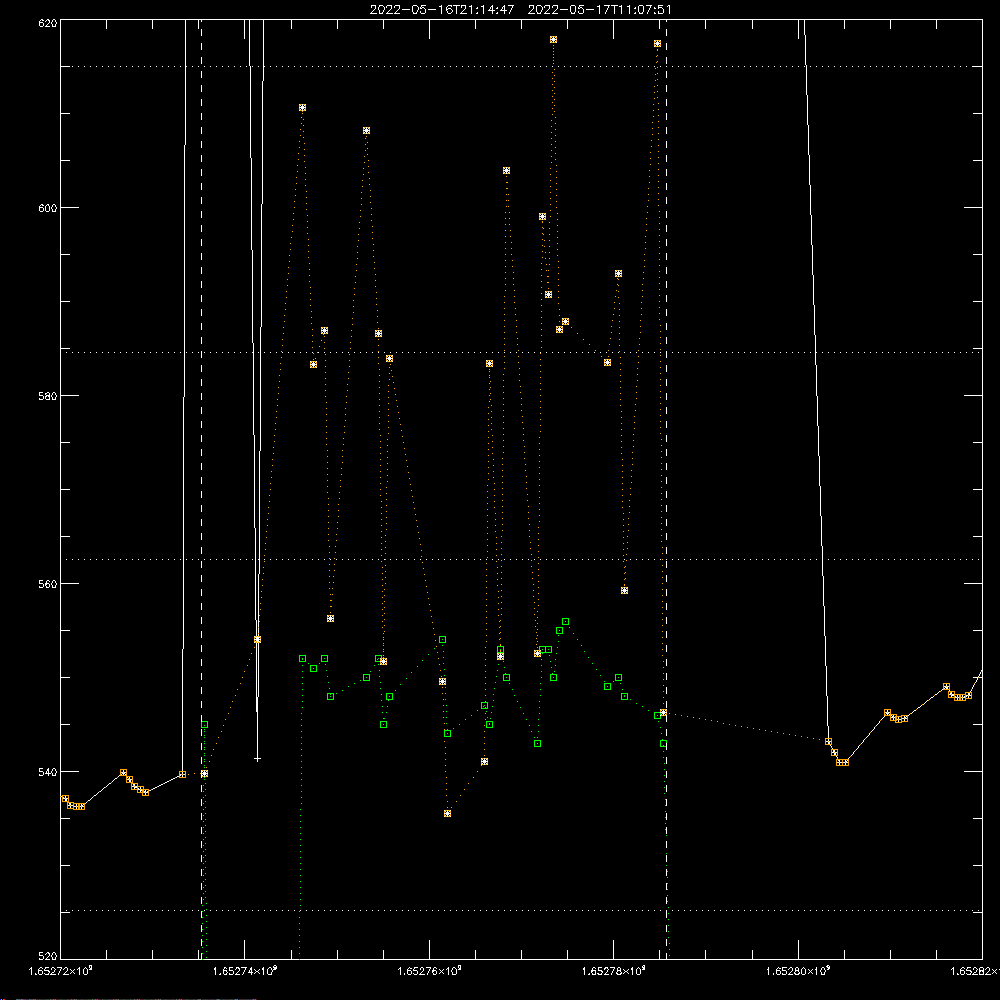Click the x-axis label 1.65272×10⁹
Screen dimensions: 1000x1000
point(61,971)
